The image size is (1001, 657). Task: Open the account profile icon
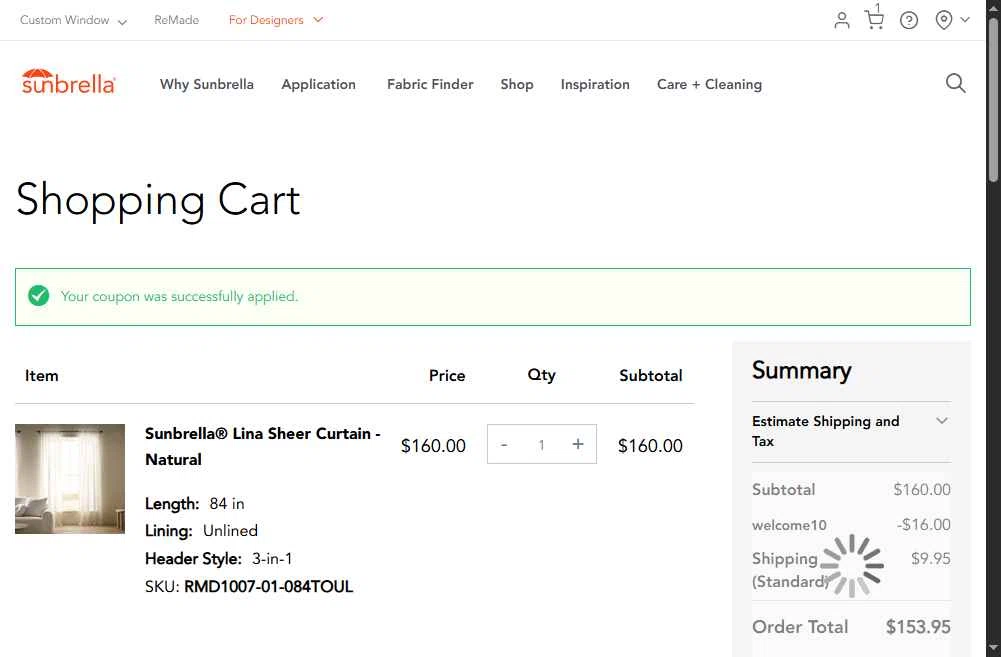[841, 20]
